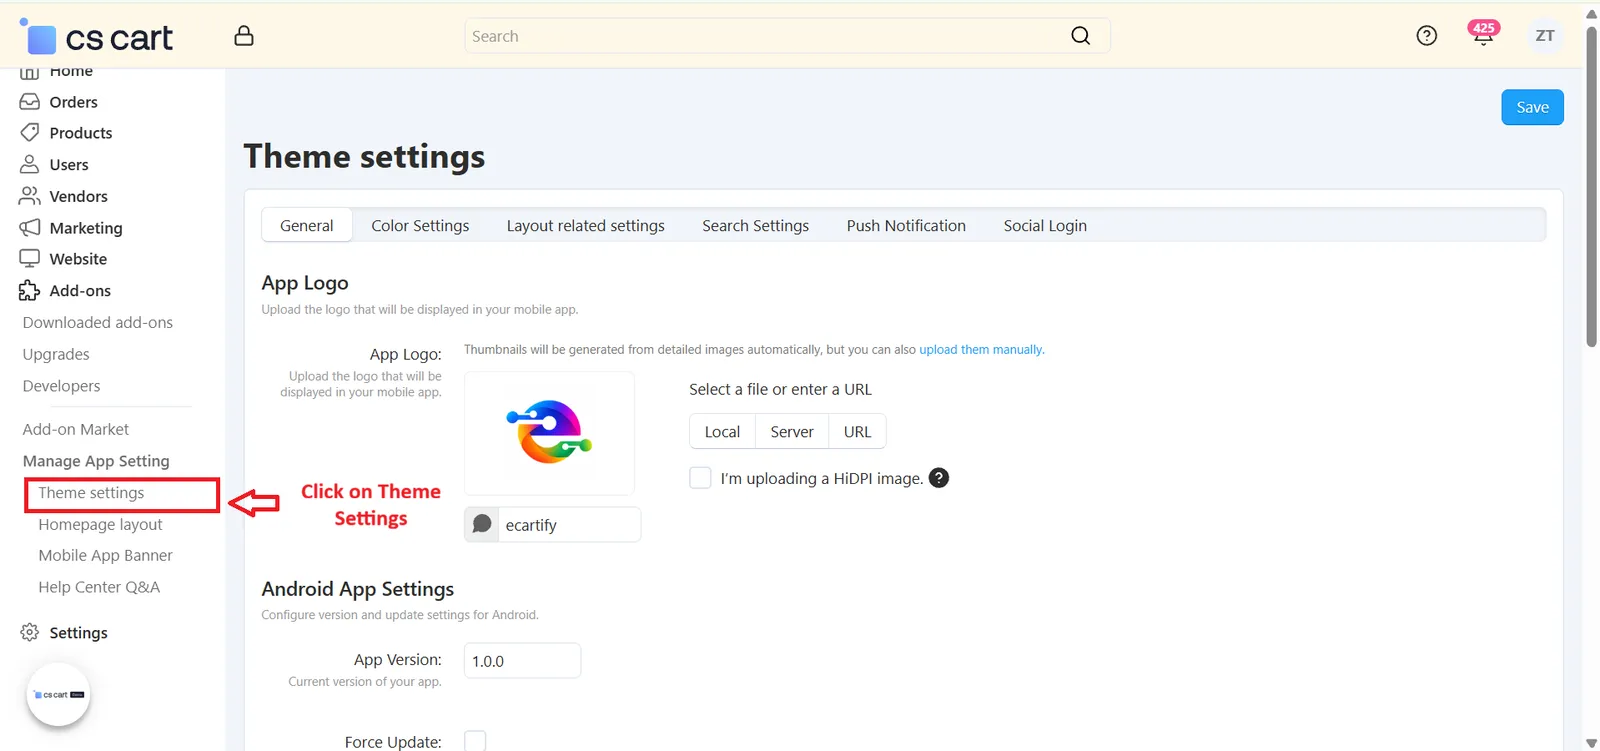Switch to the Color Settings tab
1600x751 pixels.
[x=420, y=226]
